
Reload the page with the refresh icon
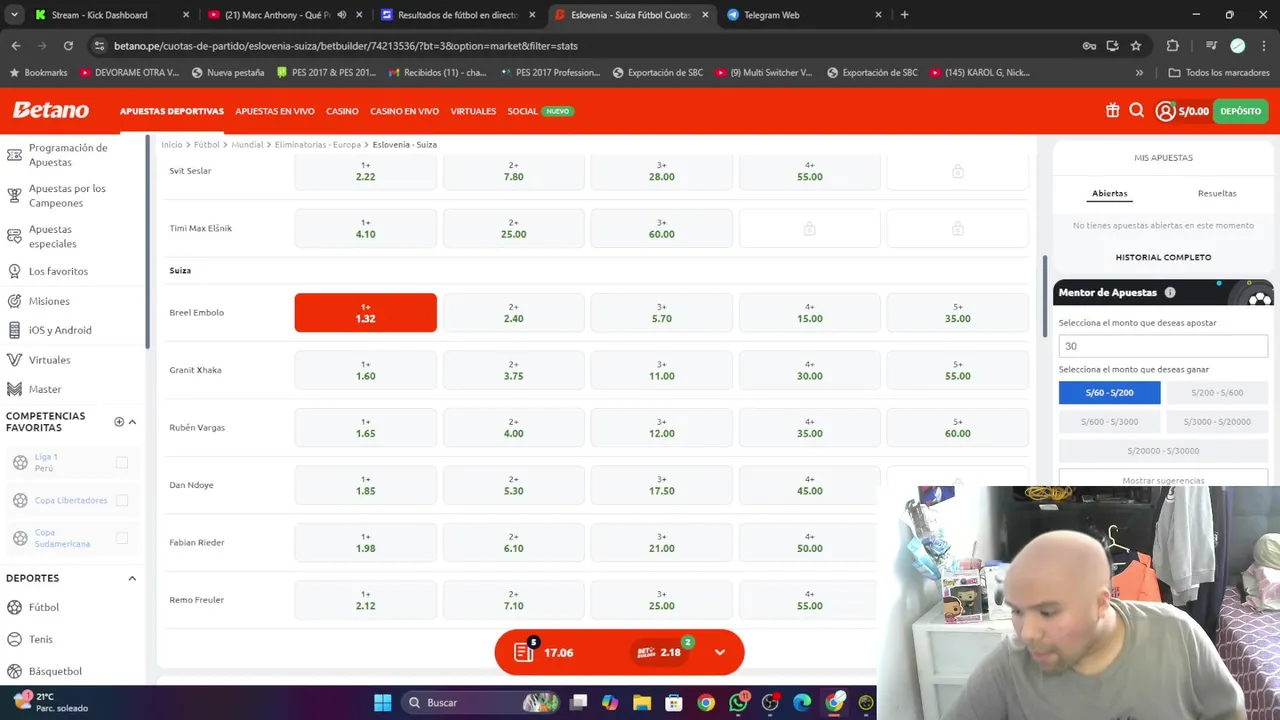pos(68,45)
